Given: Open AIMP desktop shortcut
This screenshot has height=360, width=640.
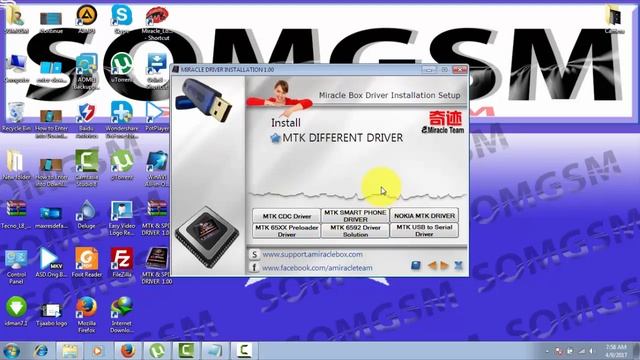Looking at the screenshot, I should (87, 19).
